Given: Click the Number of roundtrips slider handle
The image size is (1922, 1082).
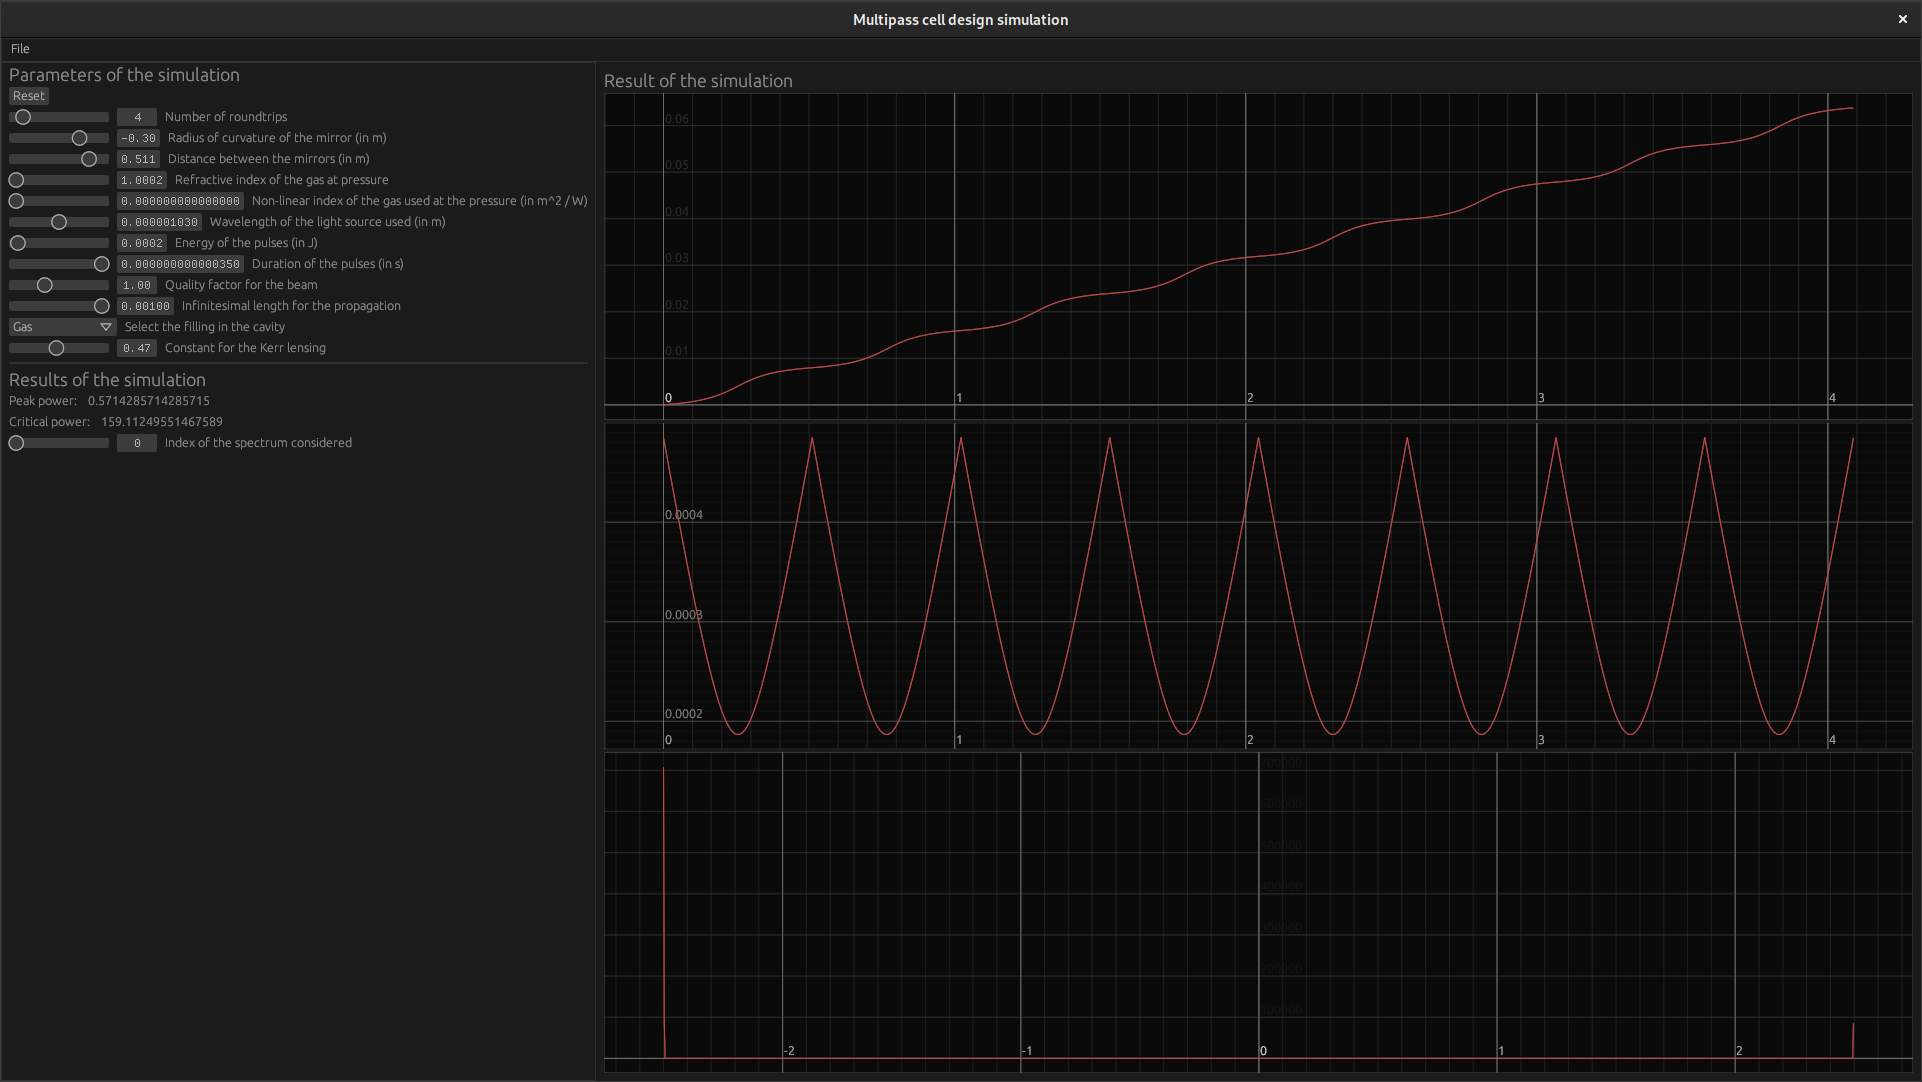Looking at the screenshot, I should pyautogui.click(x=23, y=117).
